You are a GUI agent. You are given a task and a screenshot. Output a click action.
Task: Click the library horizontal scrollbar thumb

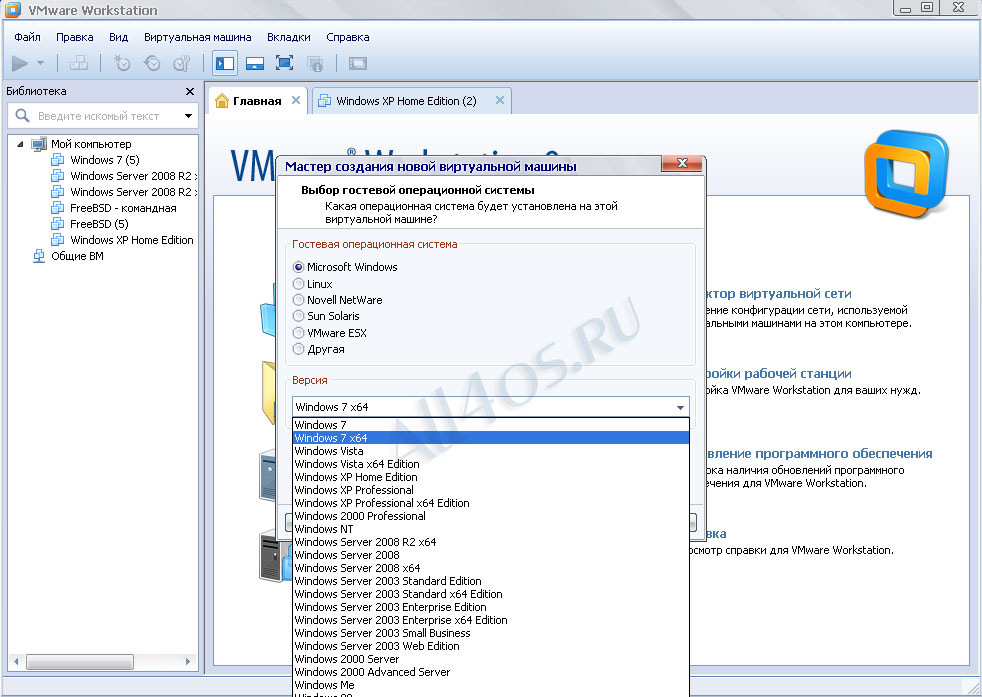point(80,661)
